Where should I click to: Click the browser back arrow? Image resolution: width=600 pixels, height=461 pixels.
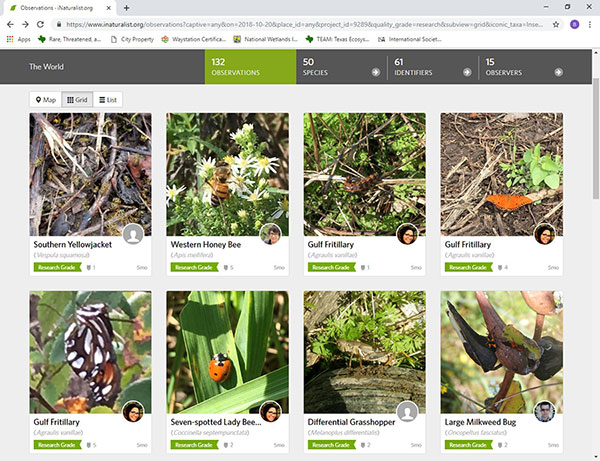(x=10, y=23)
